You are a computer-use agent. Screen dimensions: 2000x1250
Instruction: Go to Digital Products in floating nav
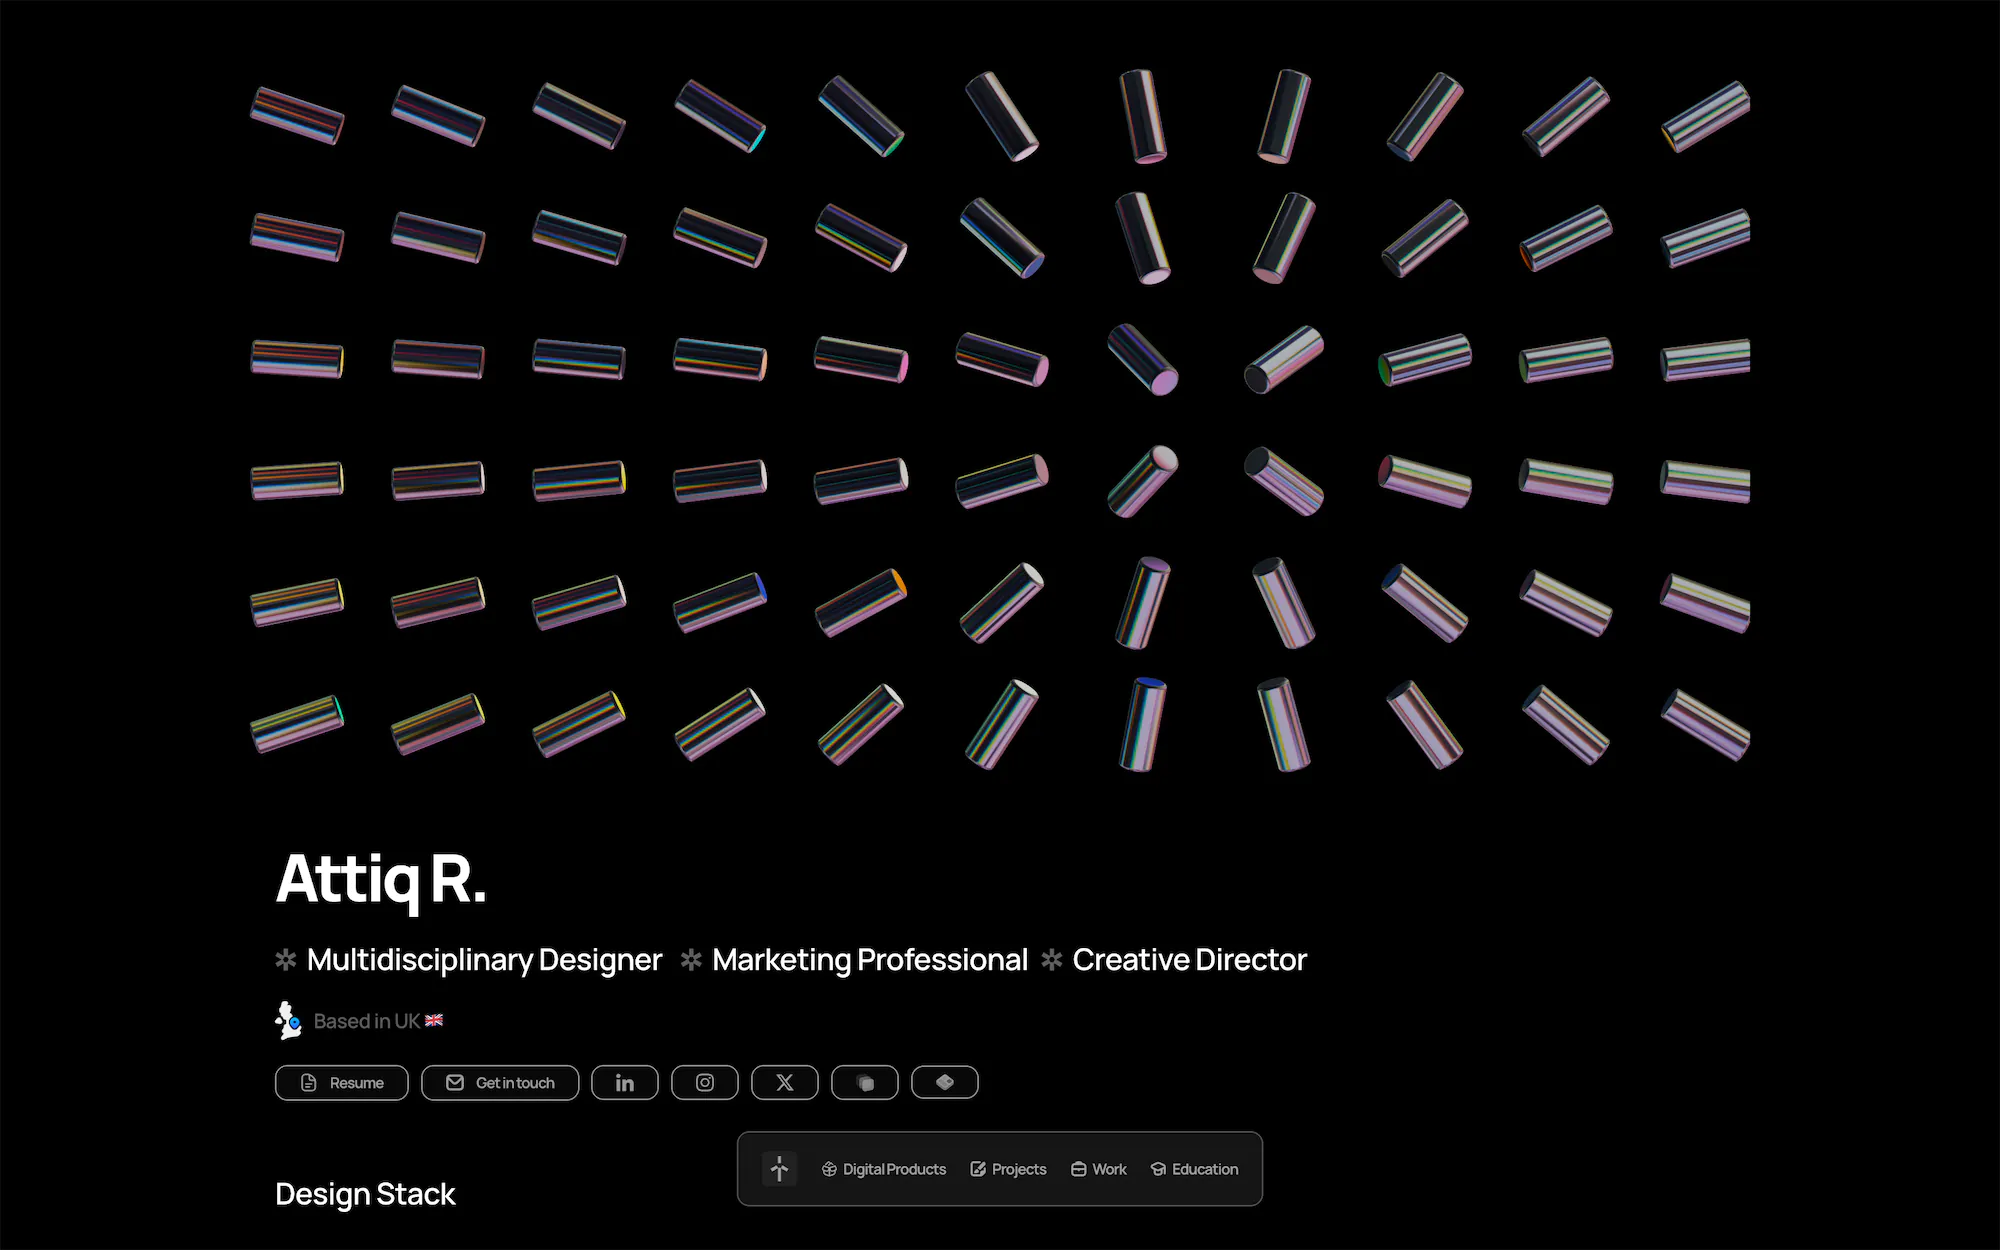click(x=884, y=1169)
